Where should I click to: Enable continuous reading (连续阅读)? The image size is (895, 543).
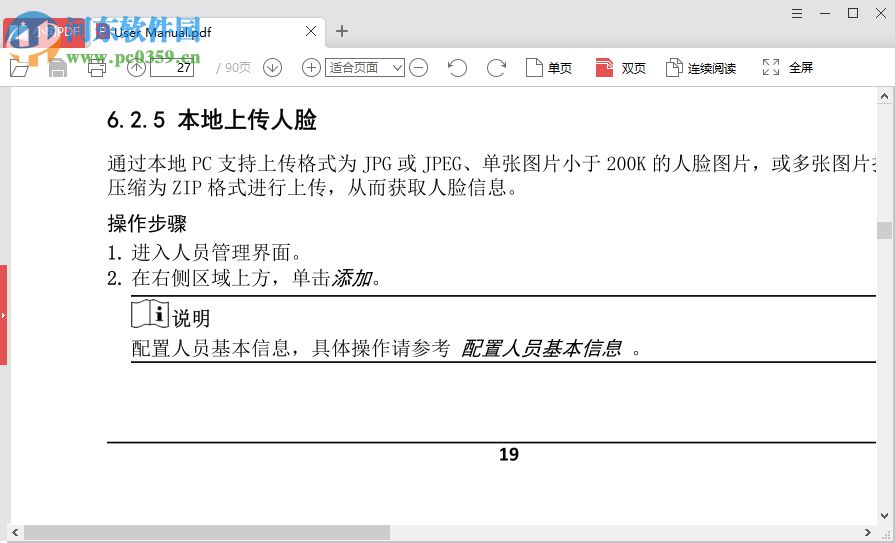click(700, 68)
